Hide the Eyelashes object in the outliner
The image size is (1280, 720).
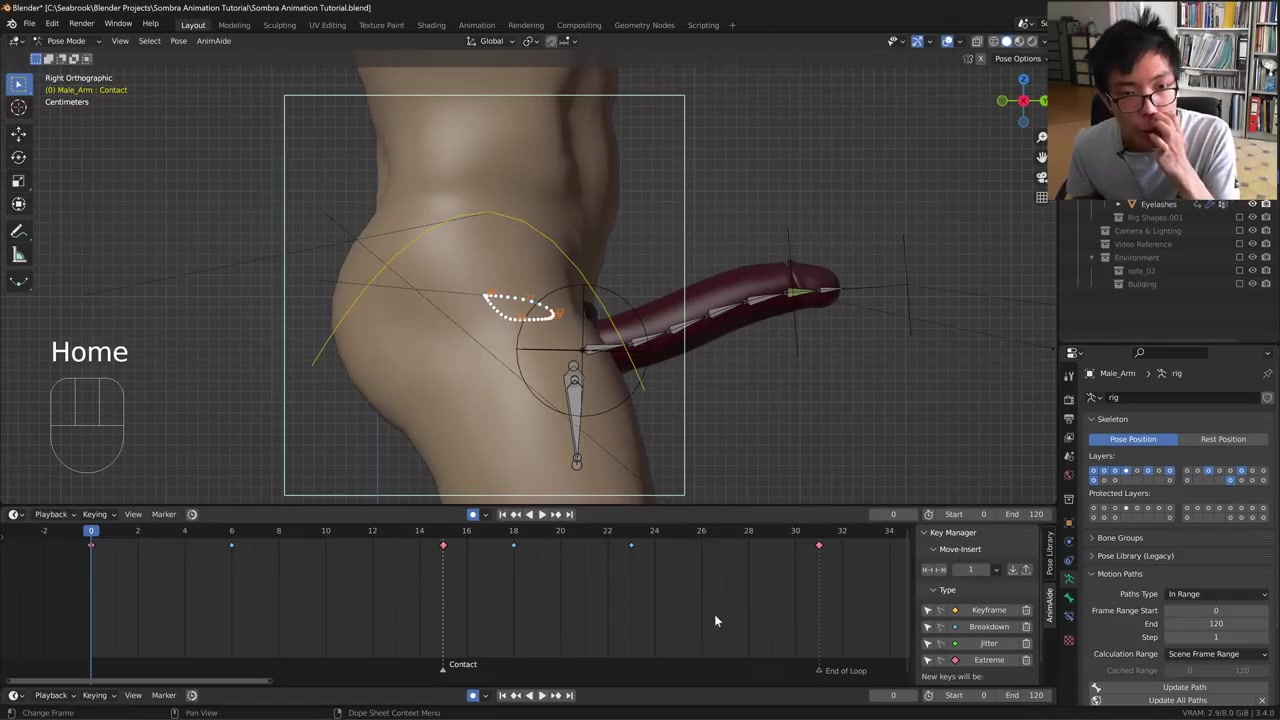pos(1252,204)
